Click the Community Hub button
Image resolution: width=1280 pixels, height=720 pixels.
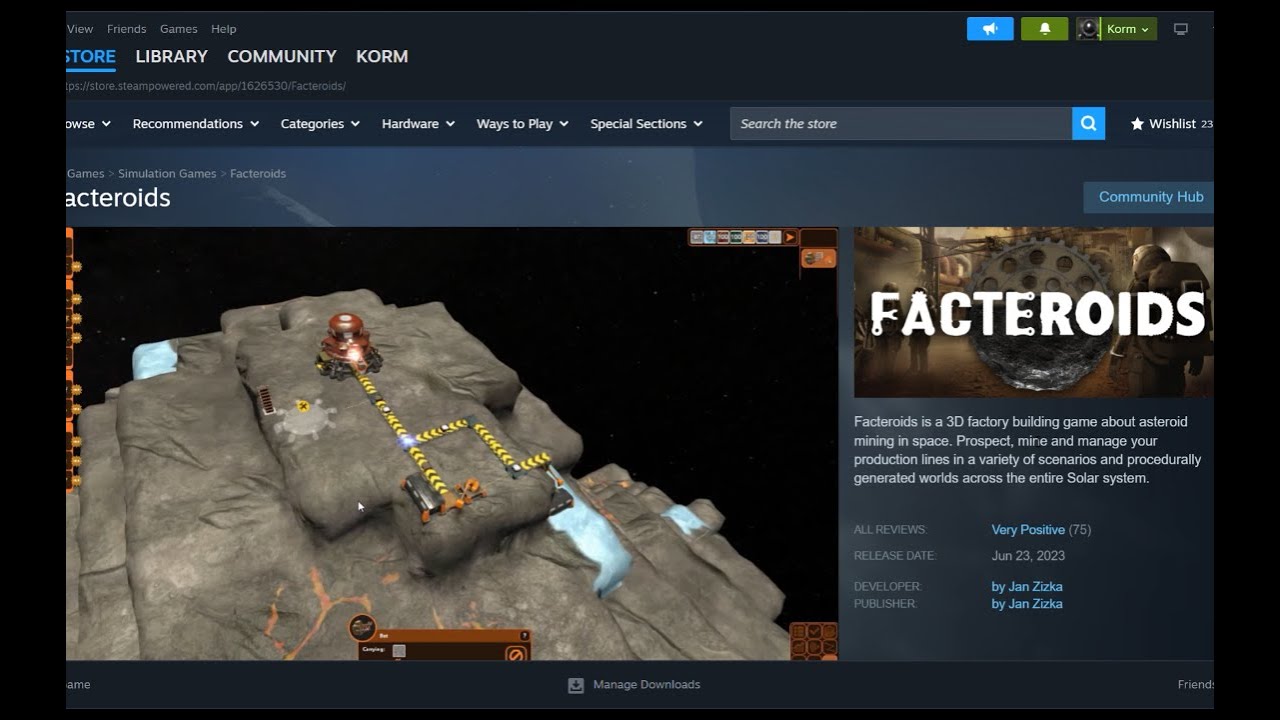click(x=1149, y=197)
